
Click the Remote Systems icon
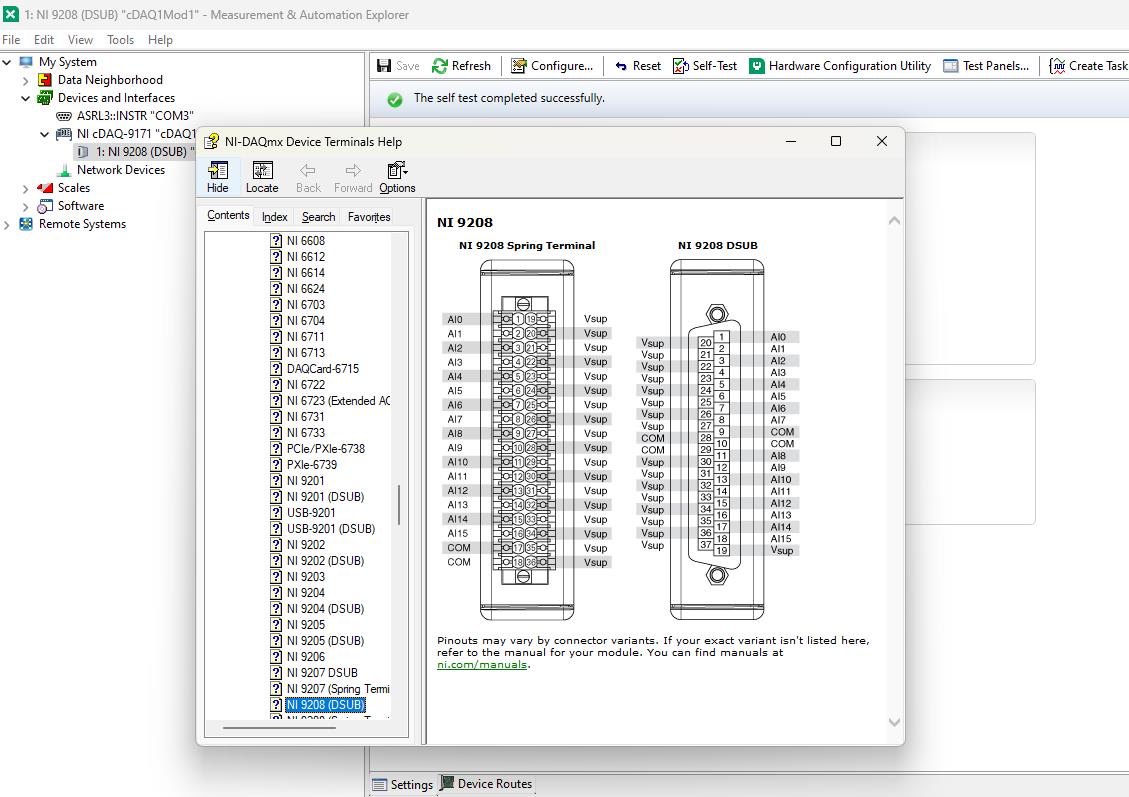(26, 224)
